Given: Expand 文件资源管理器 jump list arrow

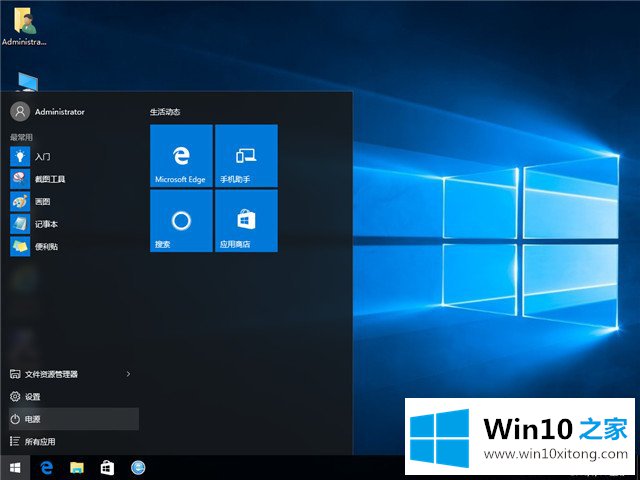Looking at the screenshot, I should pyautogui.click(x=128, y=374).
